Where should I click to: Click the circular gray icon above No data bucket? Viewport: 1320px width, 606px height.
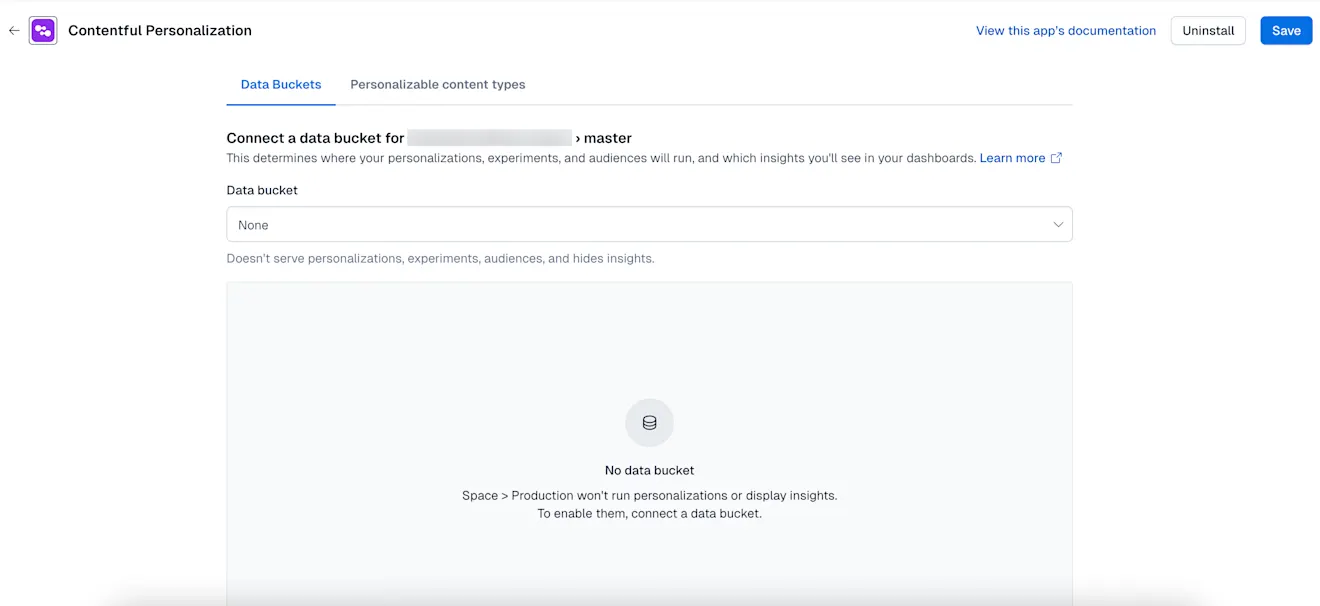(649, 422)
